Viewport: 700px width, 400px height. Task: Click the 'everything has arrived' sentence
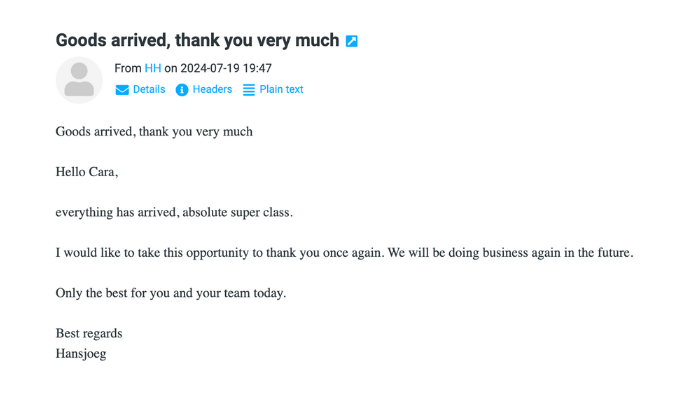point(174,212)
